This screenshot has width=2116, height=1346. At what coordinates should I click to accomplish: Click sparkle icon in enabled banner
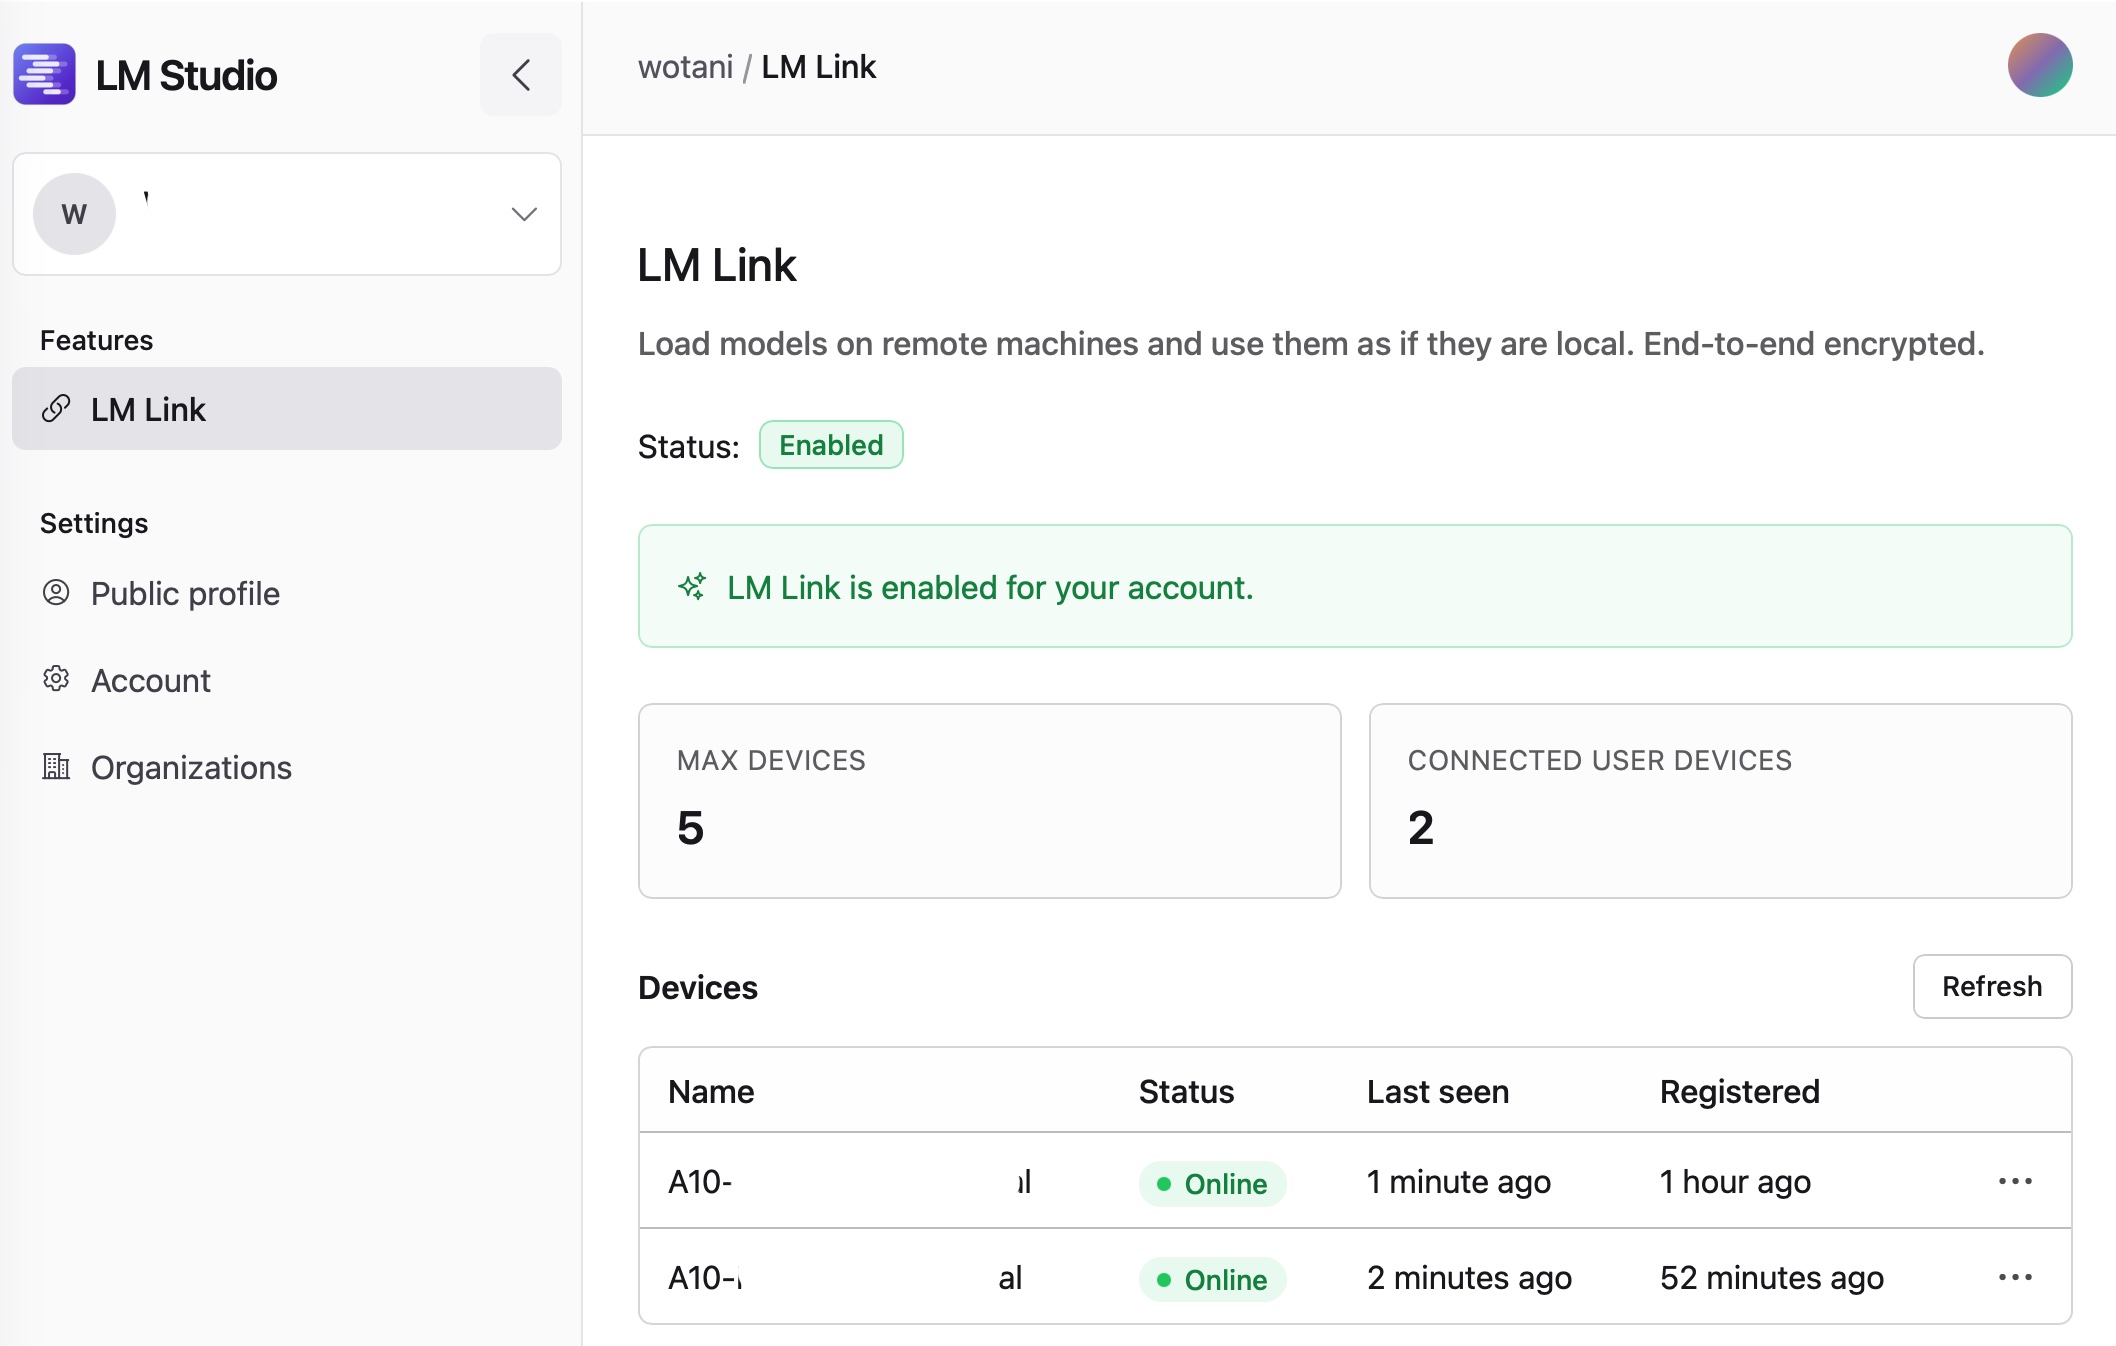[x=692, y=587]
